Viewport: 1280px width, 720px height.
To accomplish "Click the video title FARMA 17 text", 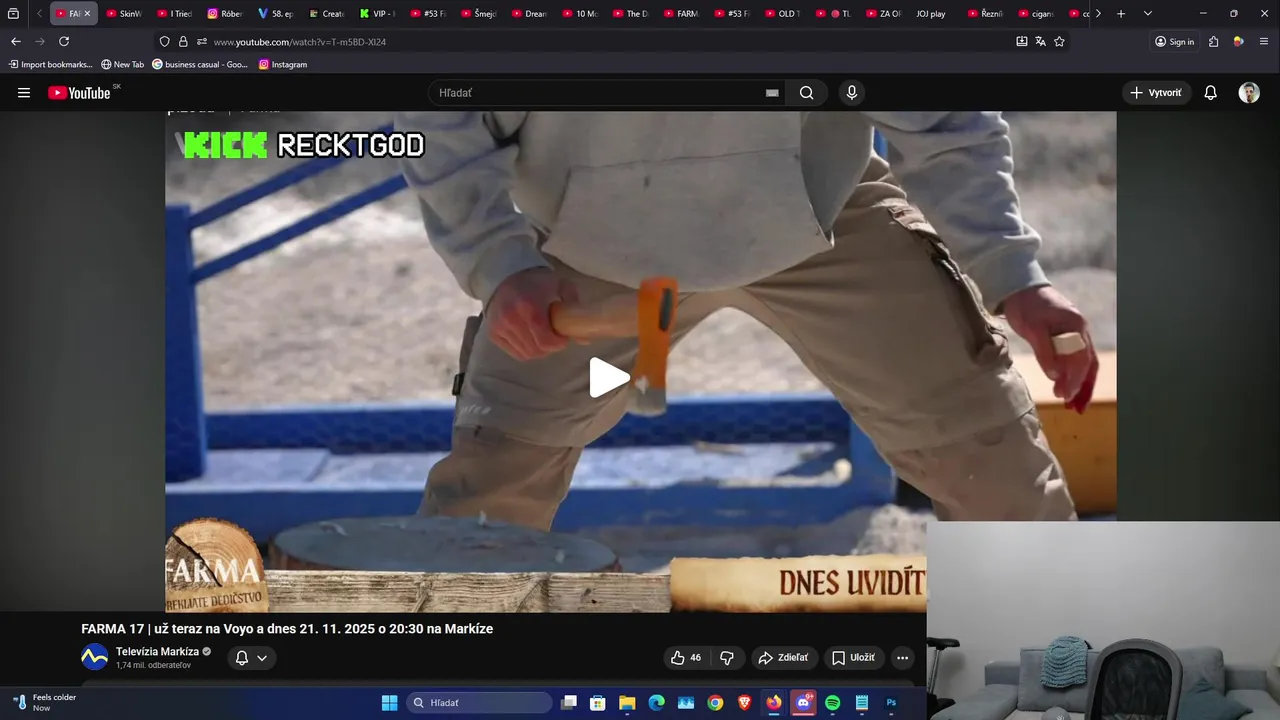I will click(x=287, y=629).
